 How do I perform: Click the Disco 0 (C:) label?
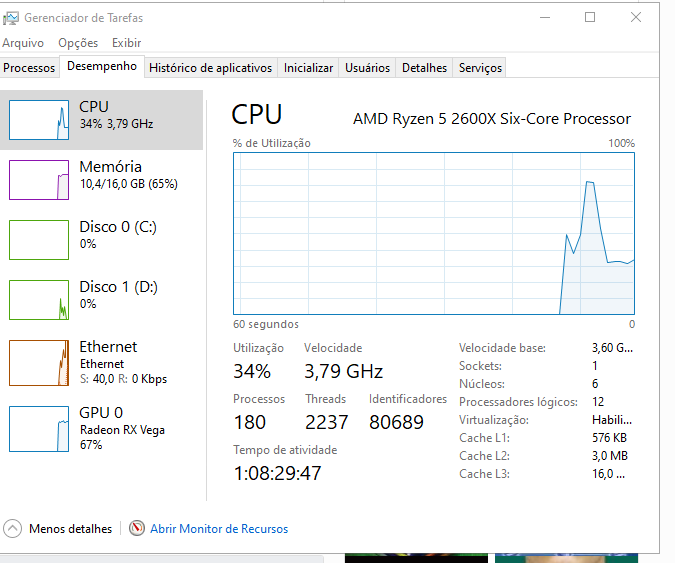118,227
